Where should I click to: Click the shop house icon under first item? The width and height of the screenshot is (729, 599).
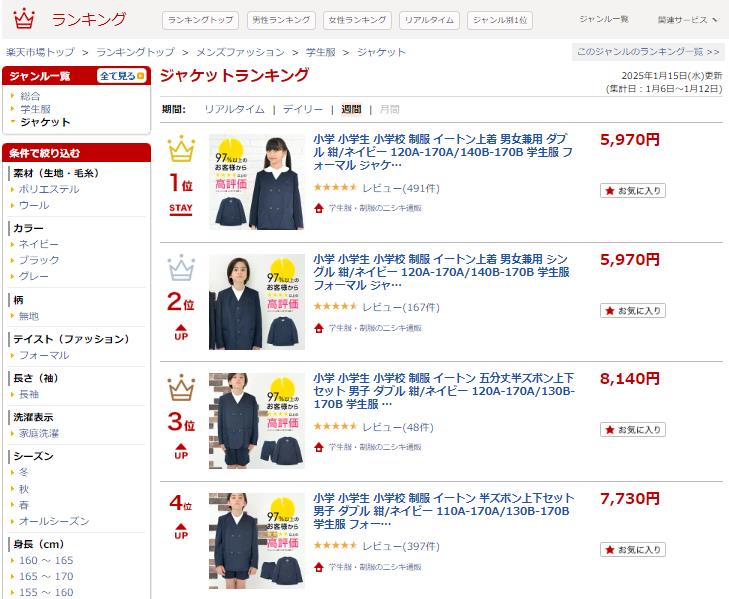coord(318,208)
